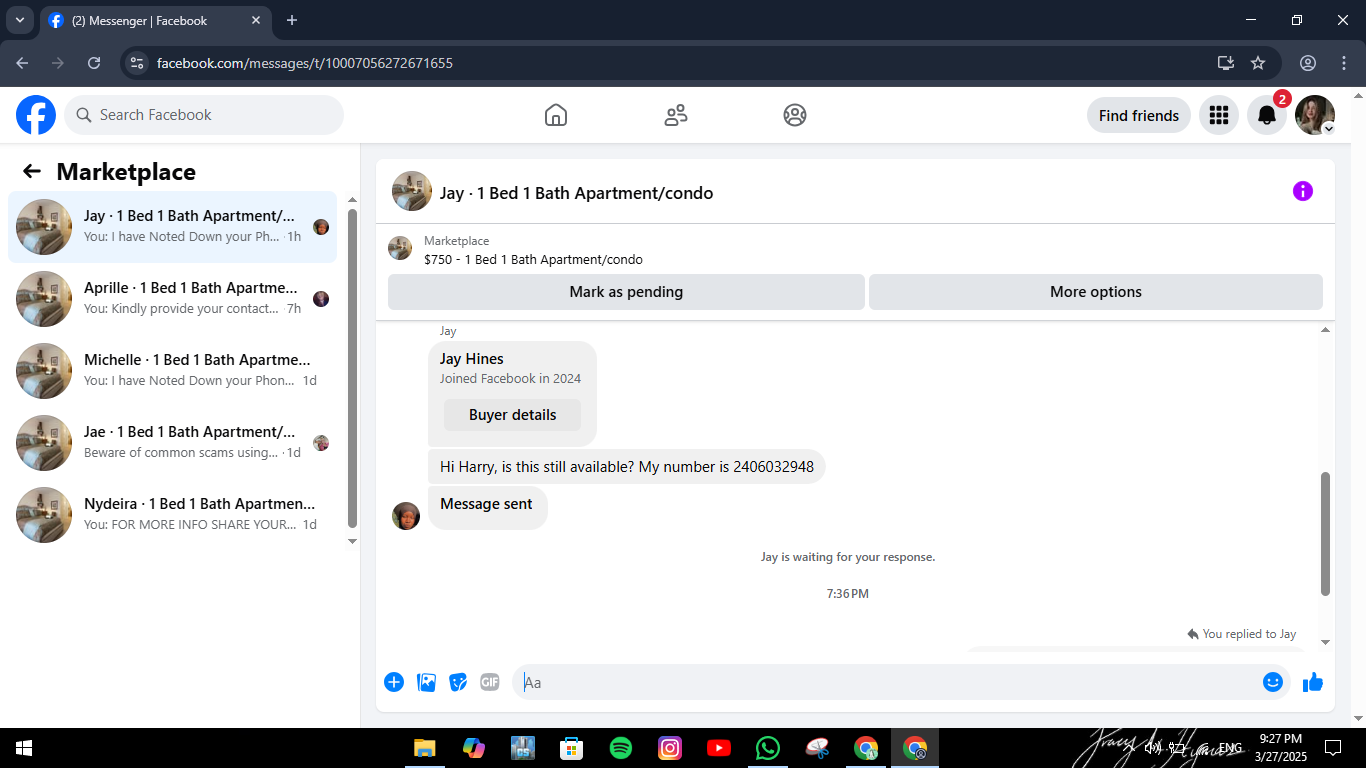Open the GIF picker in the composer

489,682
